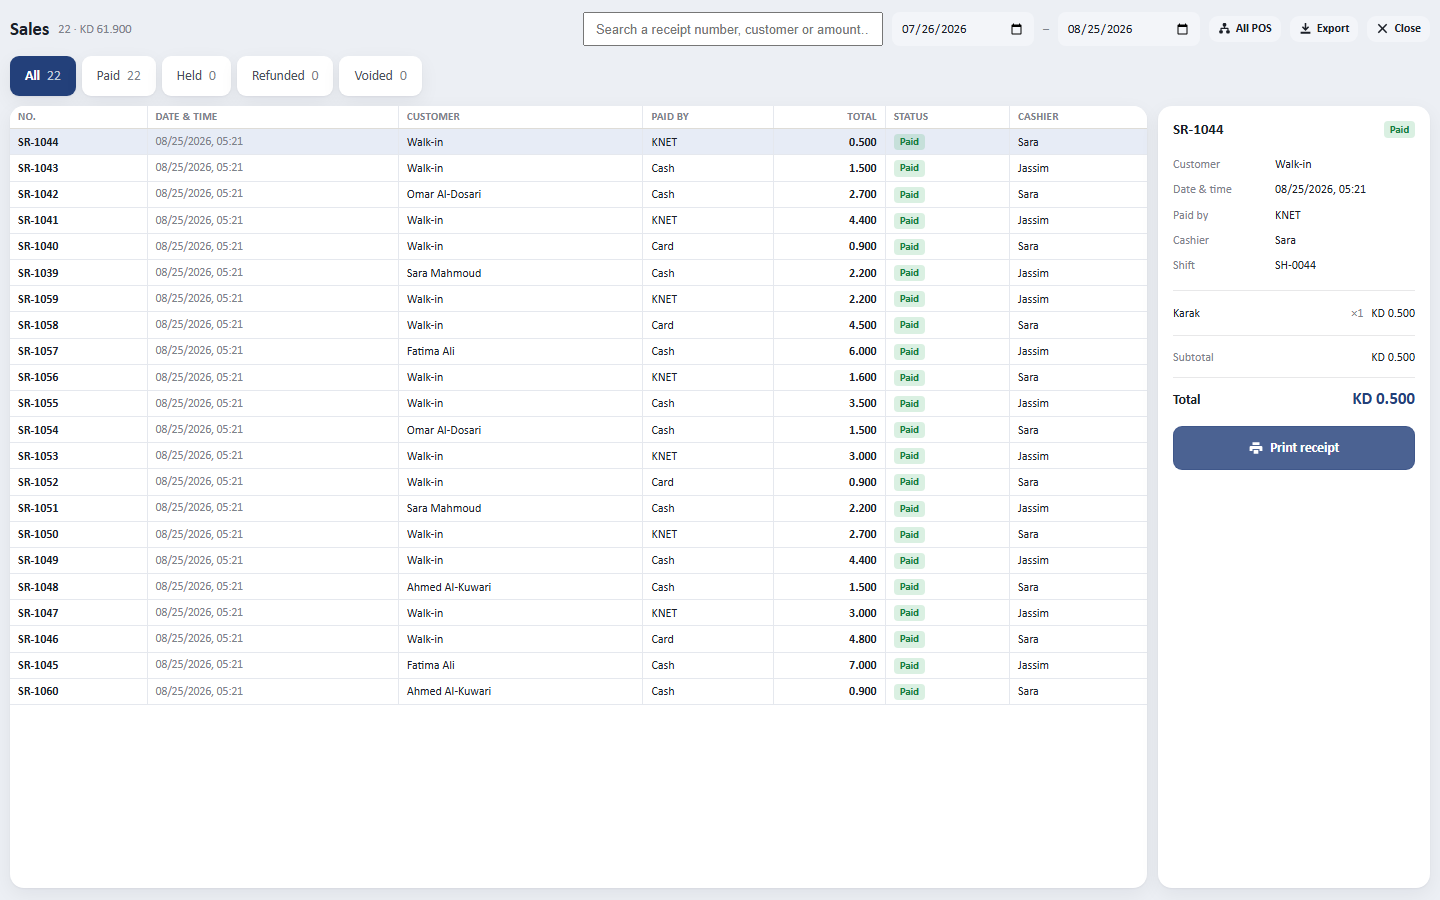The width and height of the screenshot is (1440, 900).
Task: Select receipt row SR-1052
Action: pyautogui.click(x=578, y=482)
